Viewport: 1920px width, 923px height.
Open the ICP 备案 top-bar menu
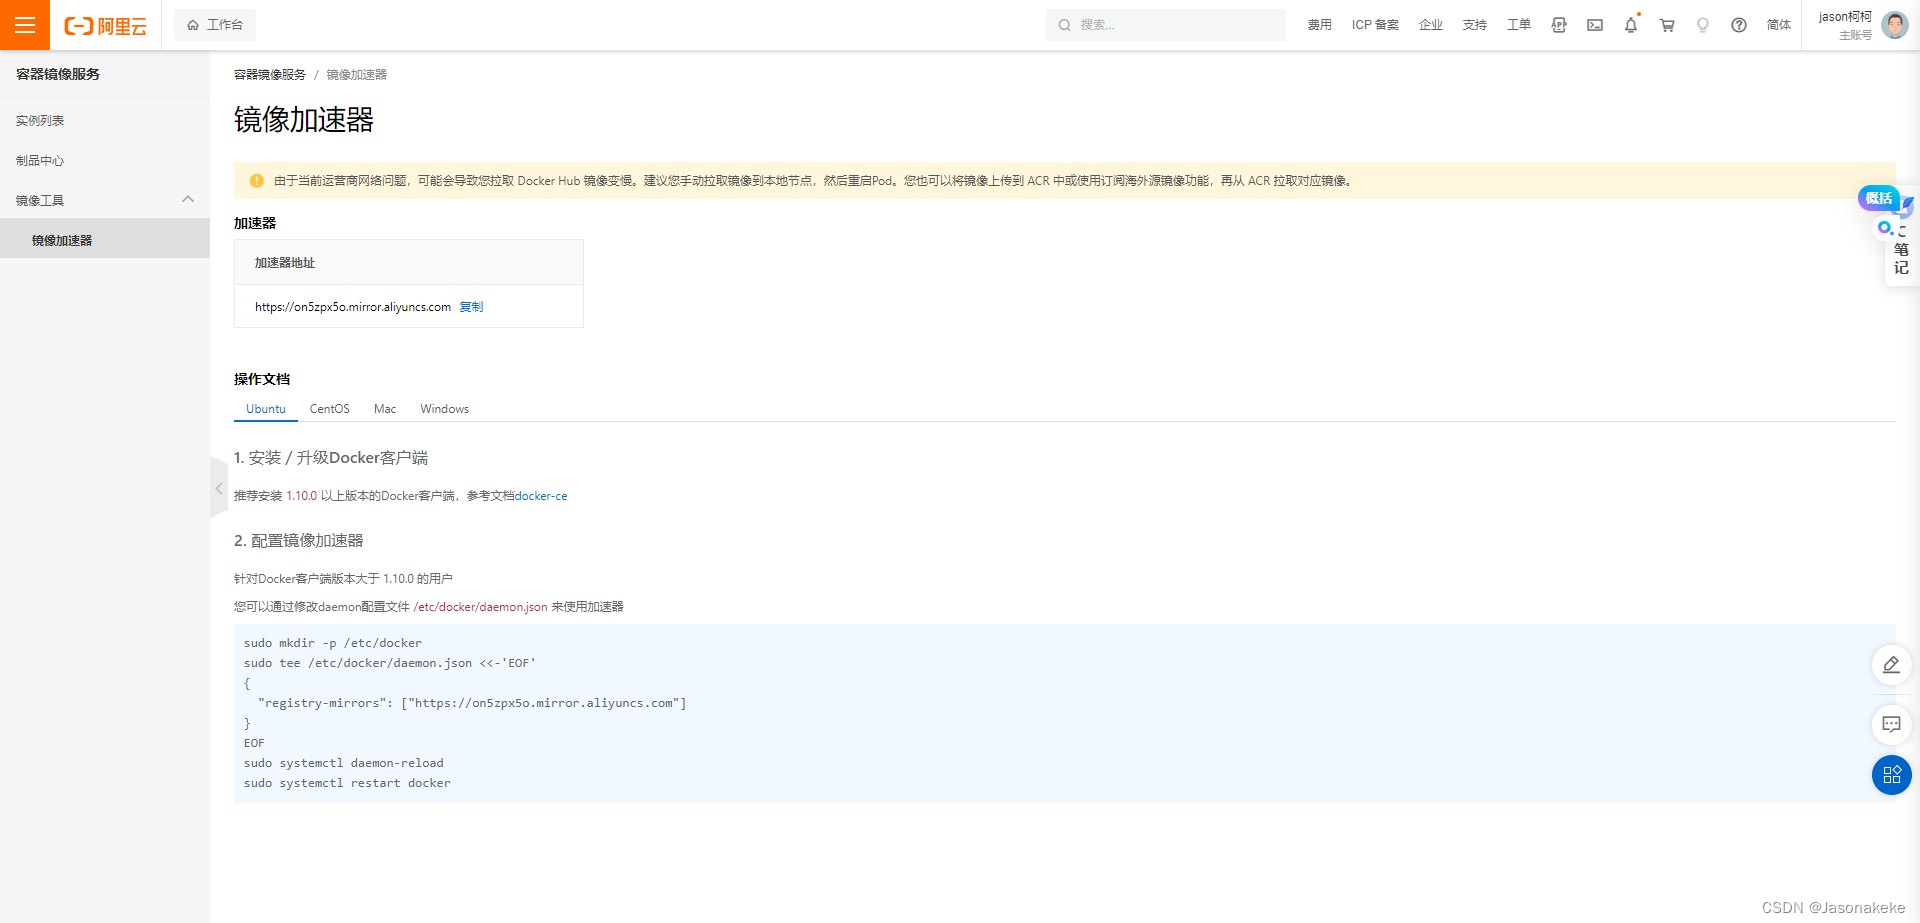point(1375,25)
